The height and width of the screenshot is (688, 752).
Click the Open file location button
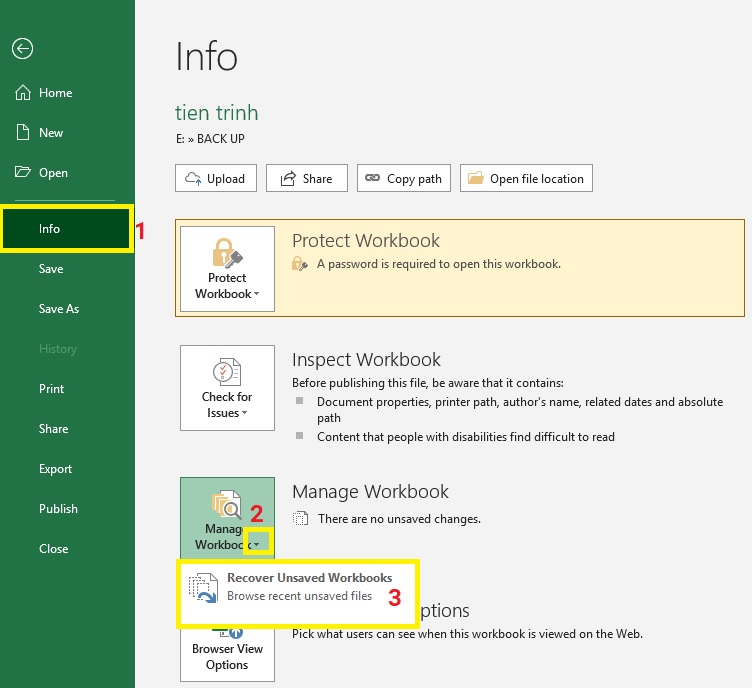click(526, 178)
